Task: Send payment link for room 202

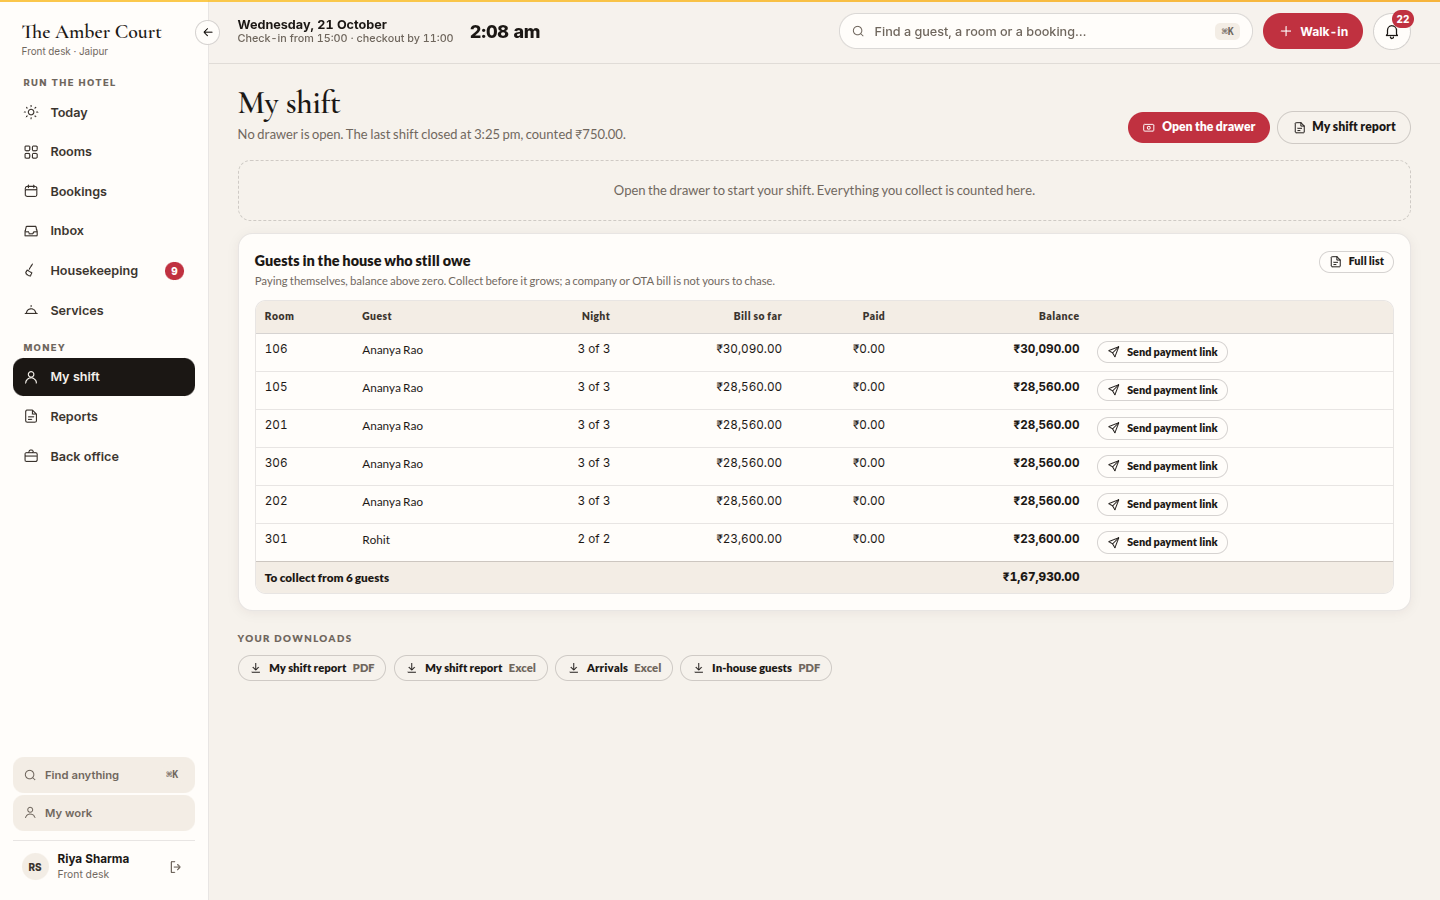Action: pos(1162,504)
